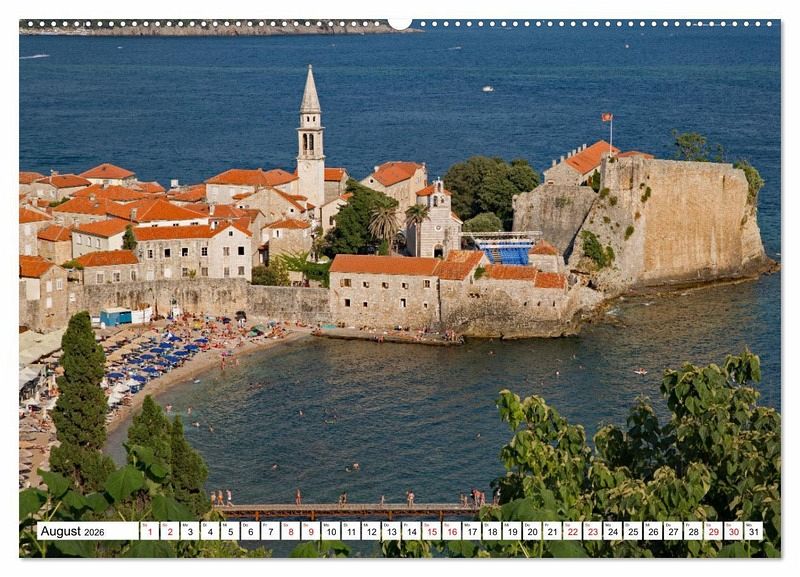The height and width of the screenshot is (577, 800).
Task: Choose red-numbered day 15
Action: tap(431, 531)
